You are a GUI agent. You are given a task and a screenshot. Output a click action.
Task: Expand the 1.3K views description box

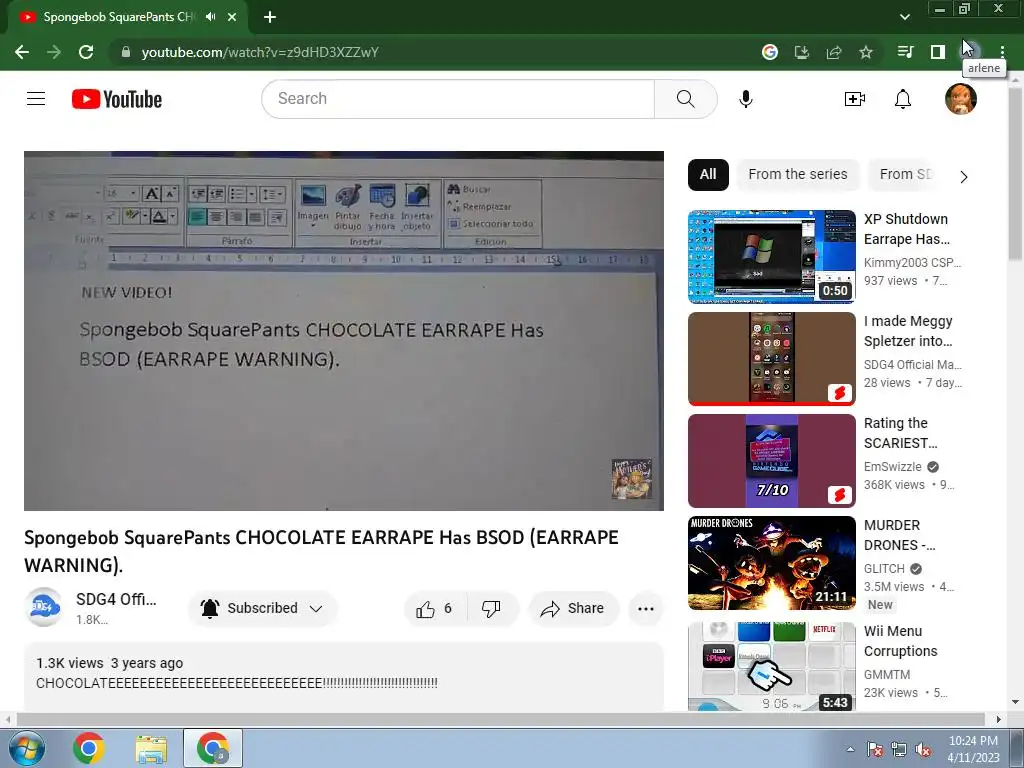344,677
